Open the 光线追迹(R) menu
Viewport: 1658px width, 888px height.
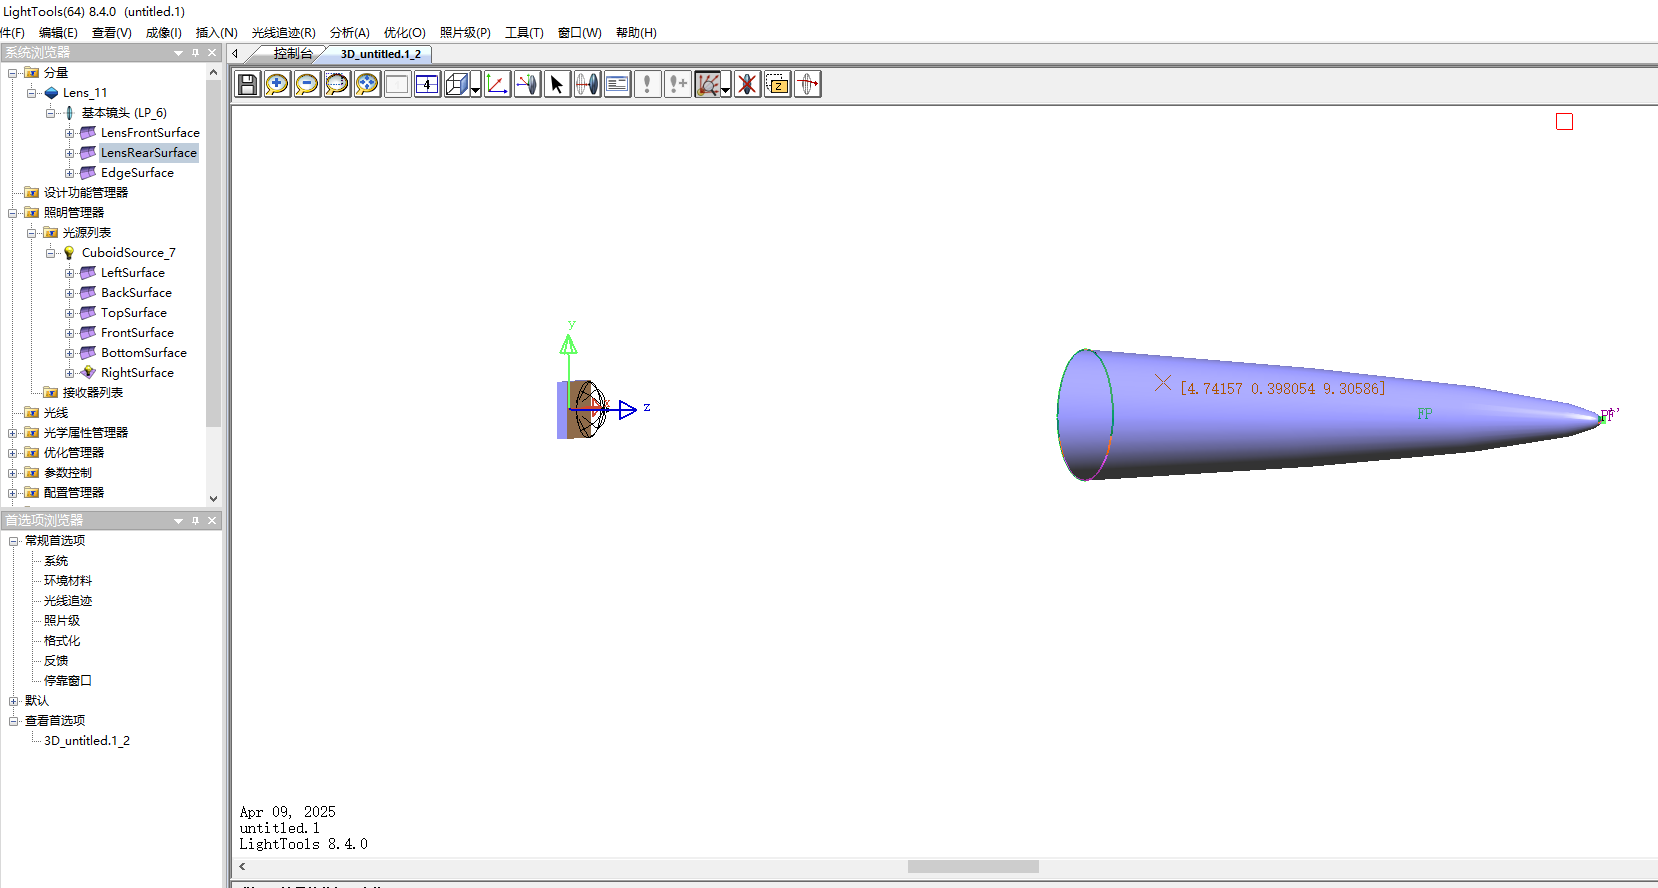pyautogui.click(x=283, y=33)
